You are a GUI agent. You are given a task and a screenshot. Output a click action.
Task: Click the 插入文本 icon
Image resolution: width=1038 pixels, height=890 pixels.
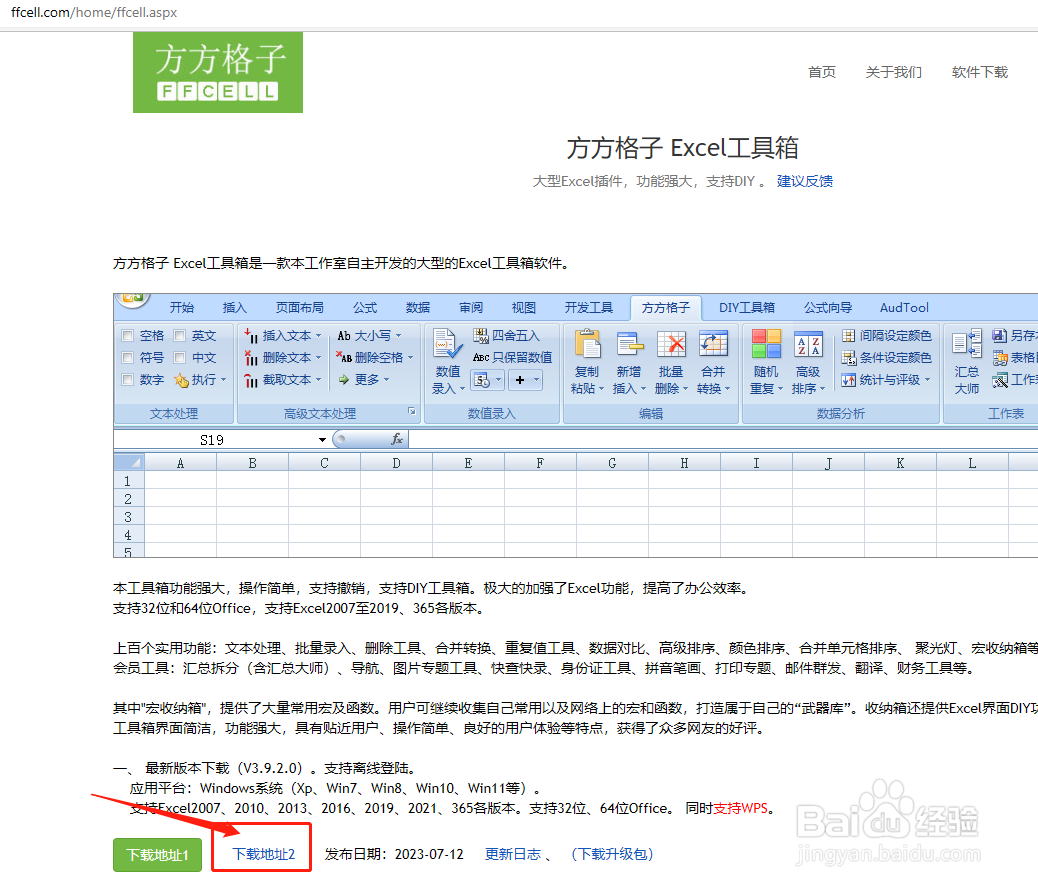[x=251, y=336]
